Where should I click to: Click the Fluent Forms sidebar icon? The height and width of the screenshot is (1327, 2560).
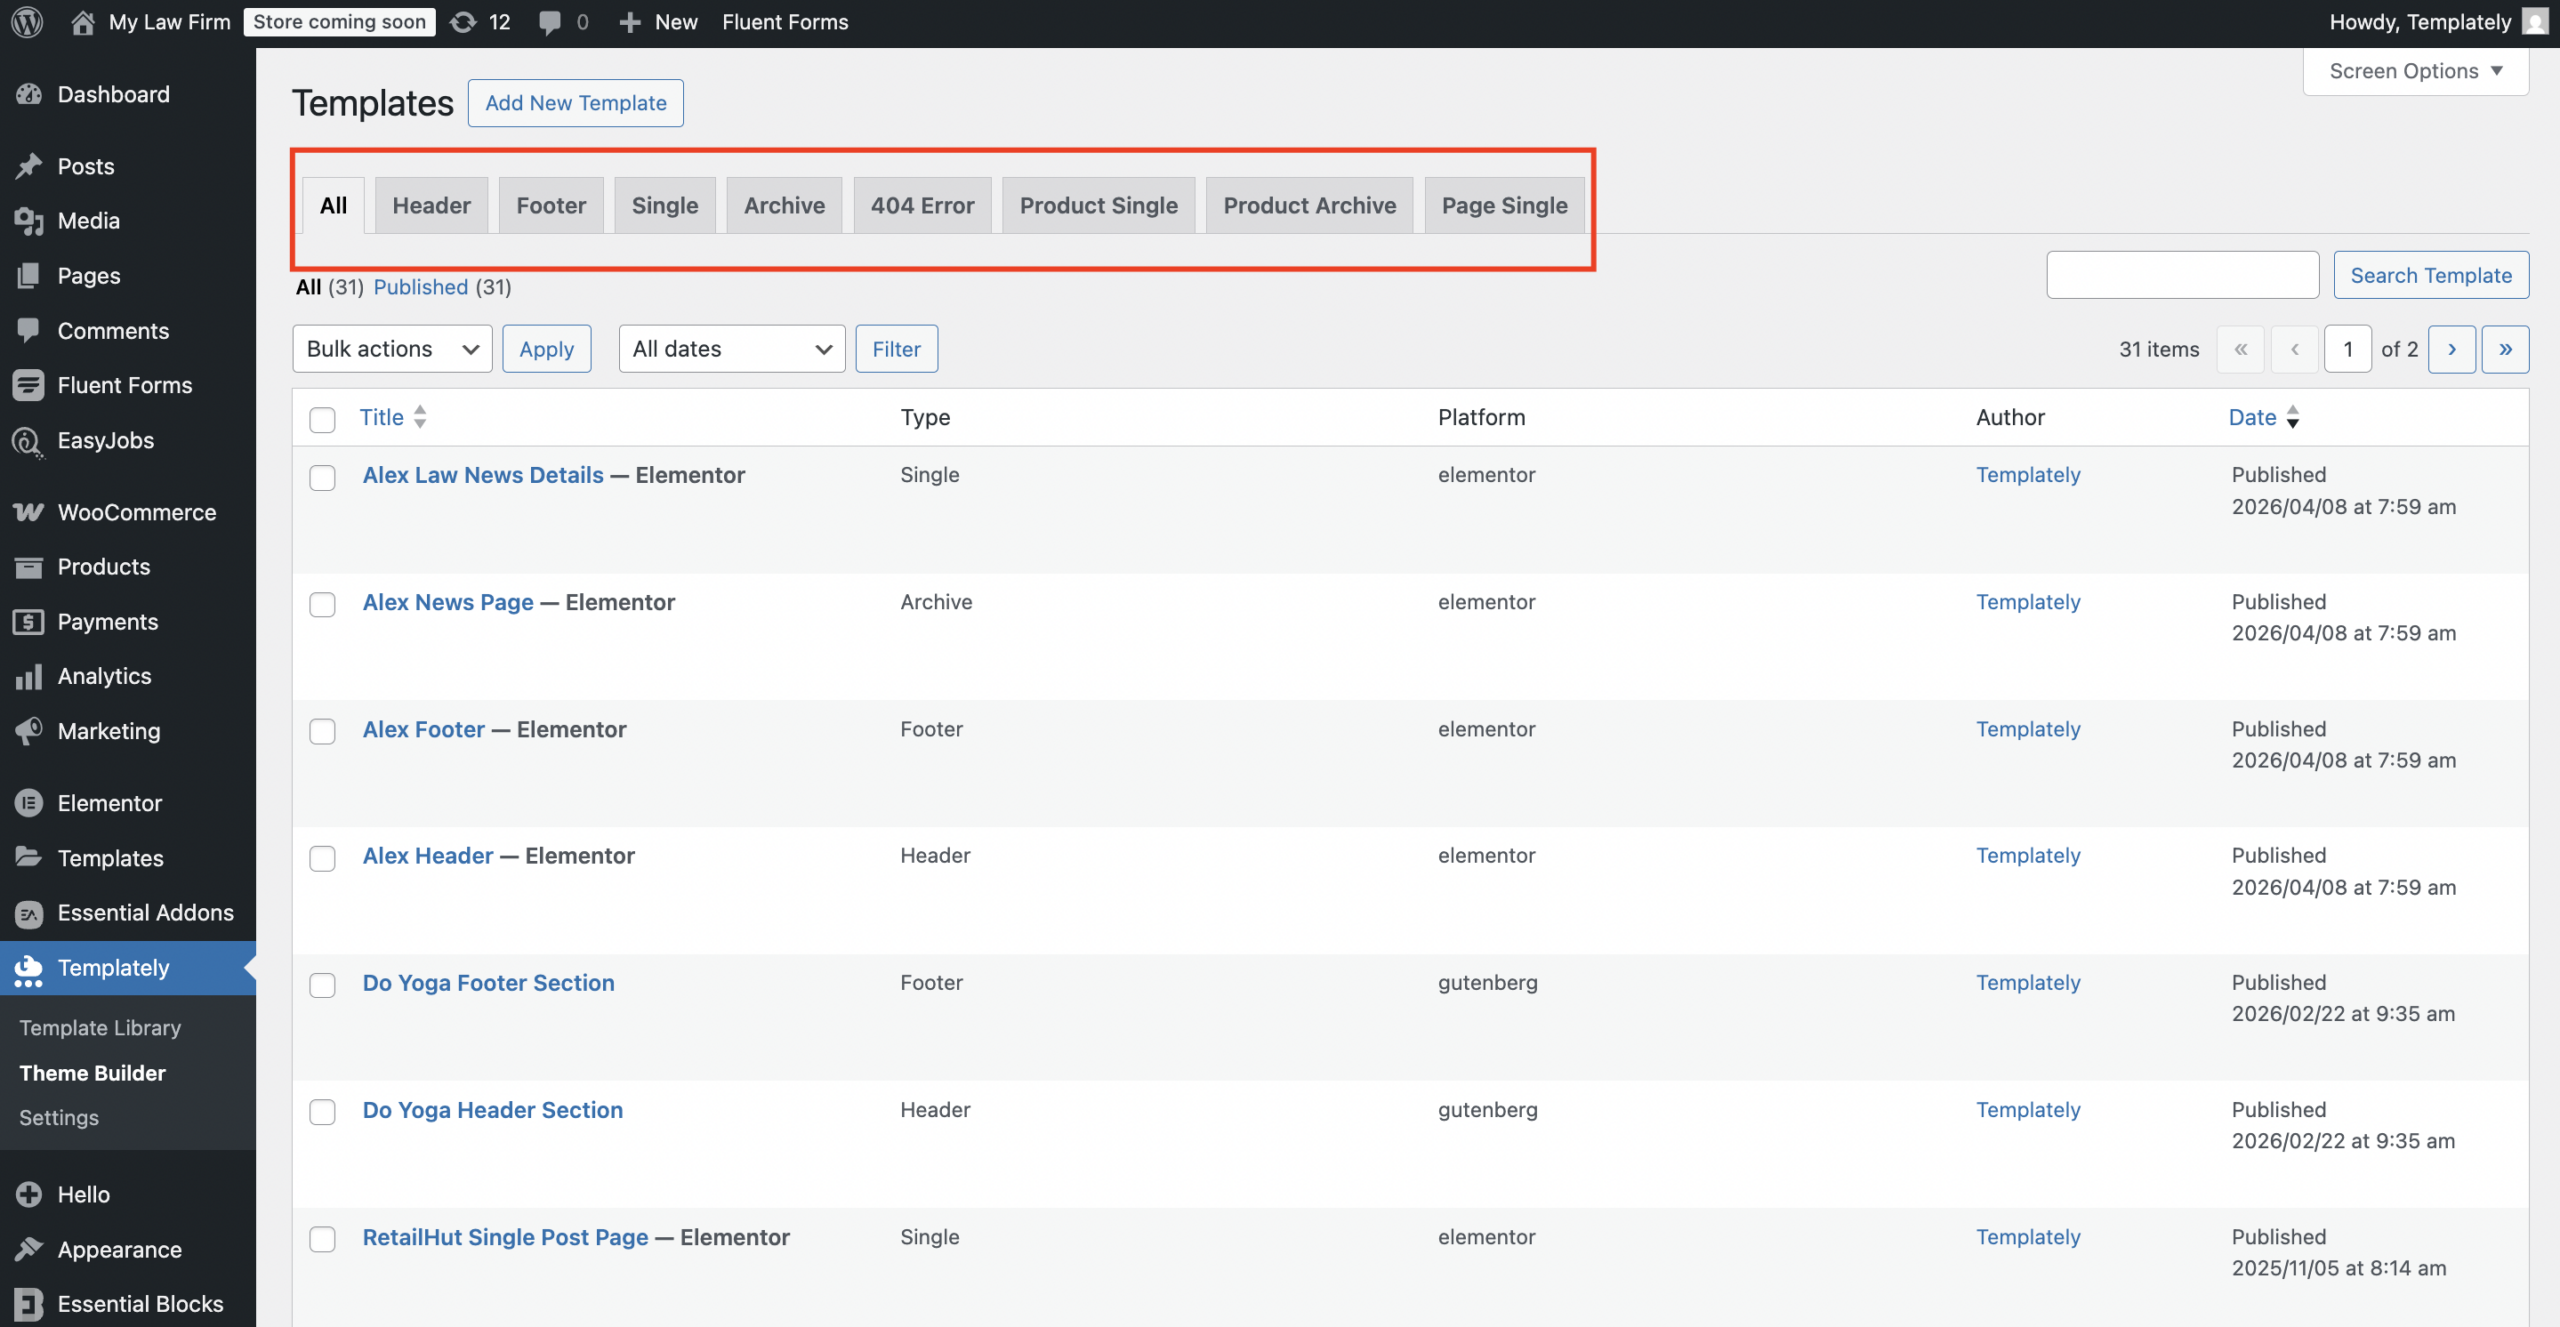pos(28,385)
